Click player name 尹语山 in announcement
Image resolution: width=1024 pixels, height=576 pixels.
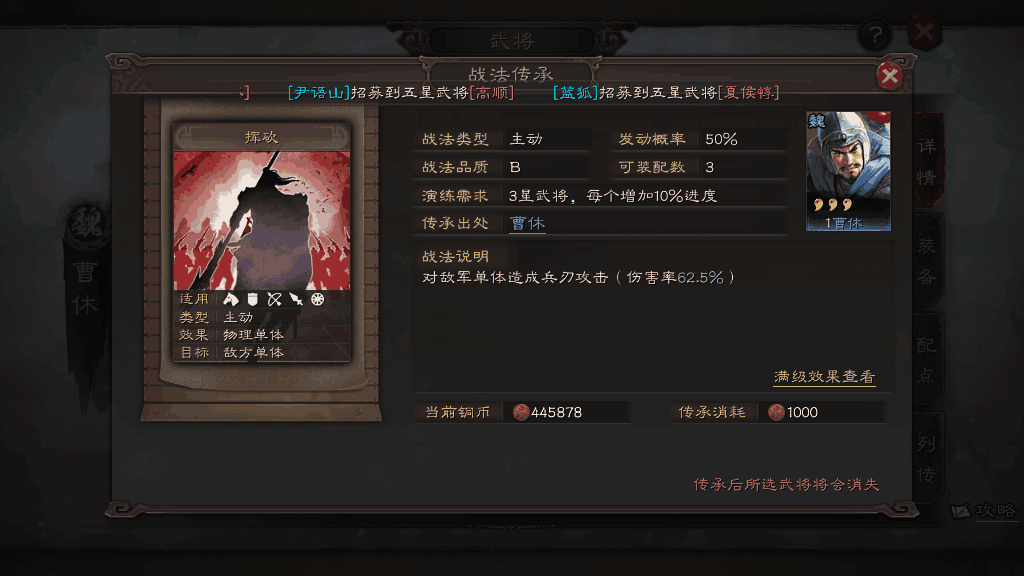[319, 93]
